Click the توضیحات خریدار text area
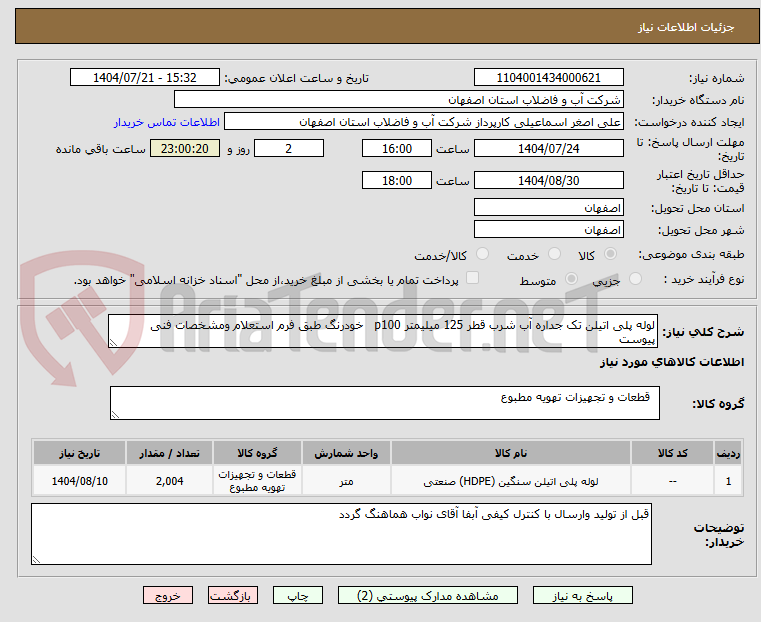 (341, 534)
